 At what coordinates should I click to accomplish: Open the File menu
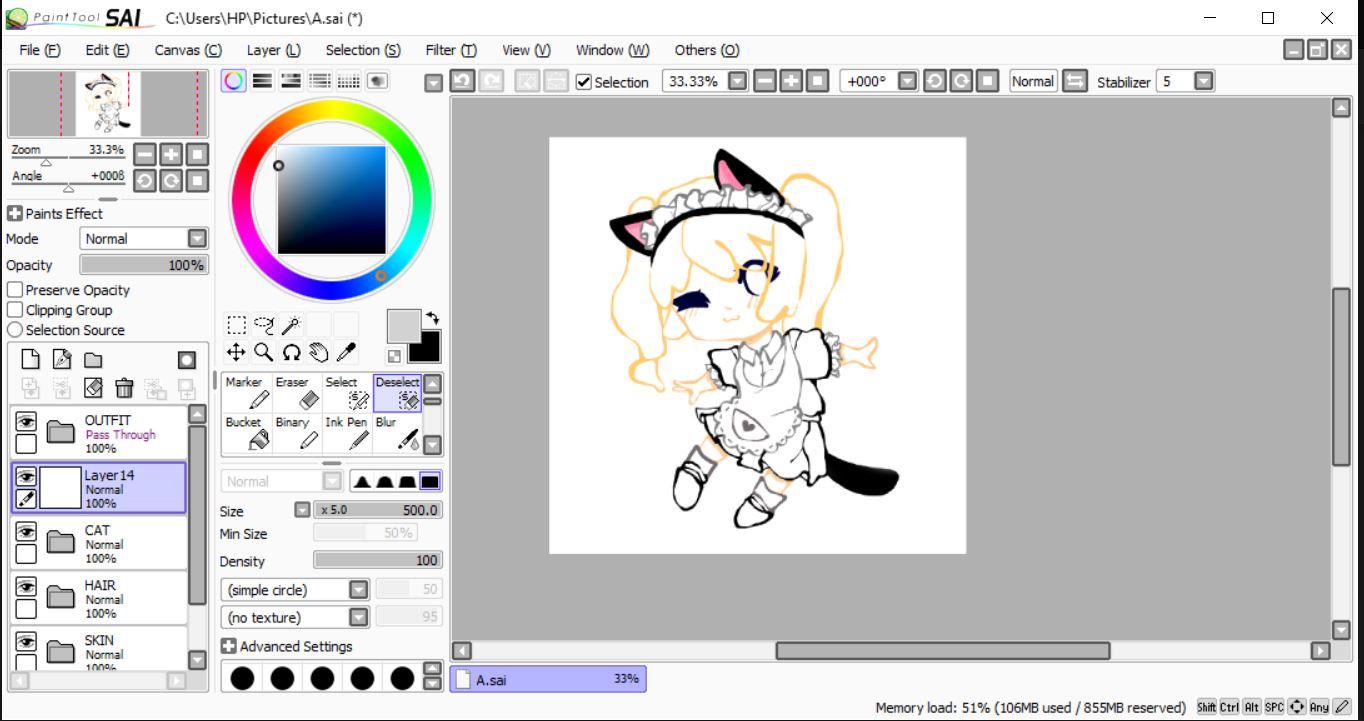click(x=39, y=50)
